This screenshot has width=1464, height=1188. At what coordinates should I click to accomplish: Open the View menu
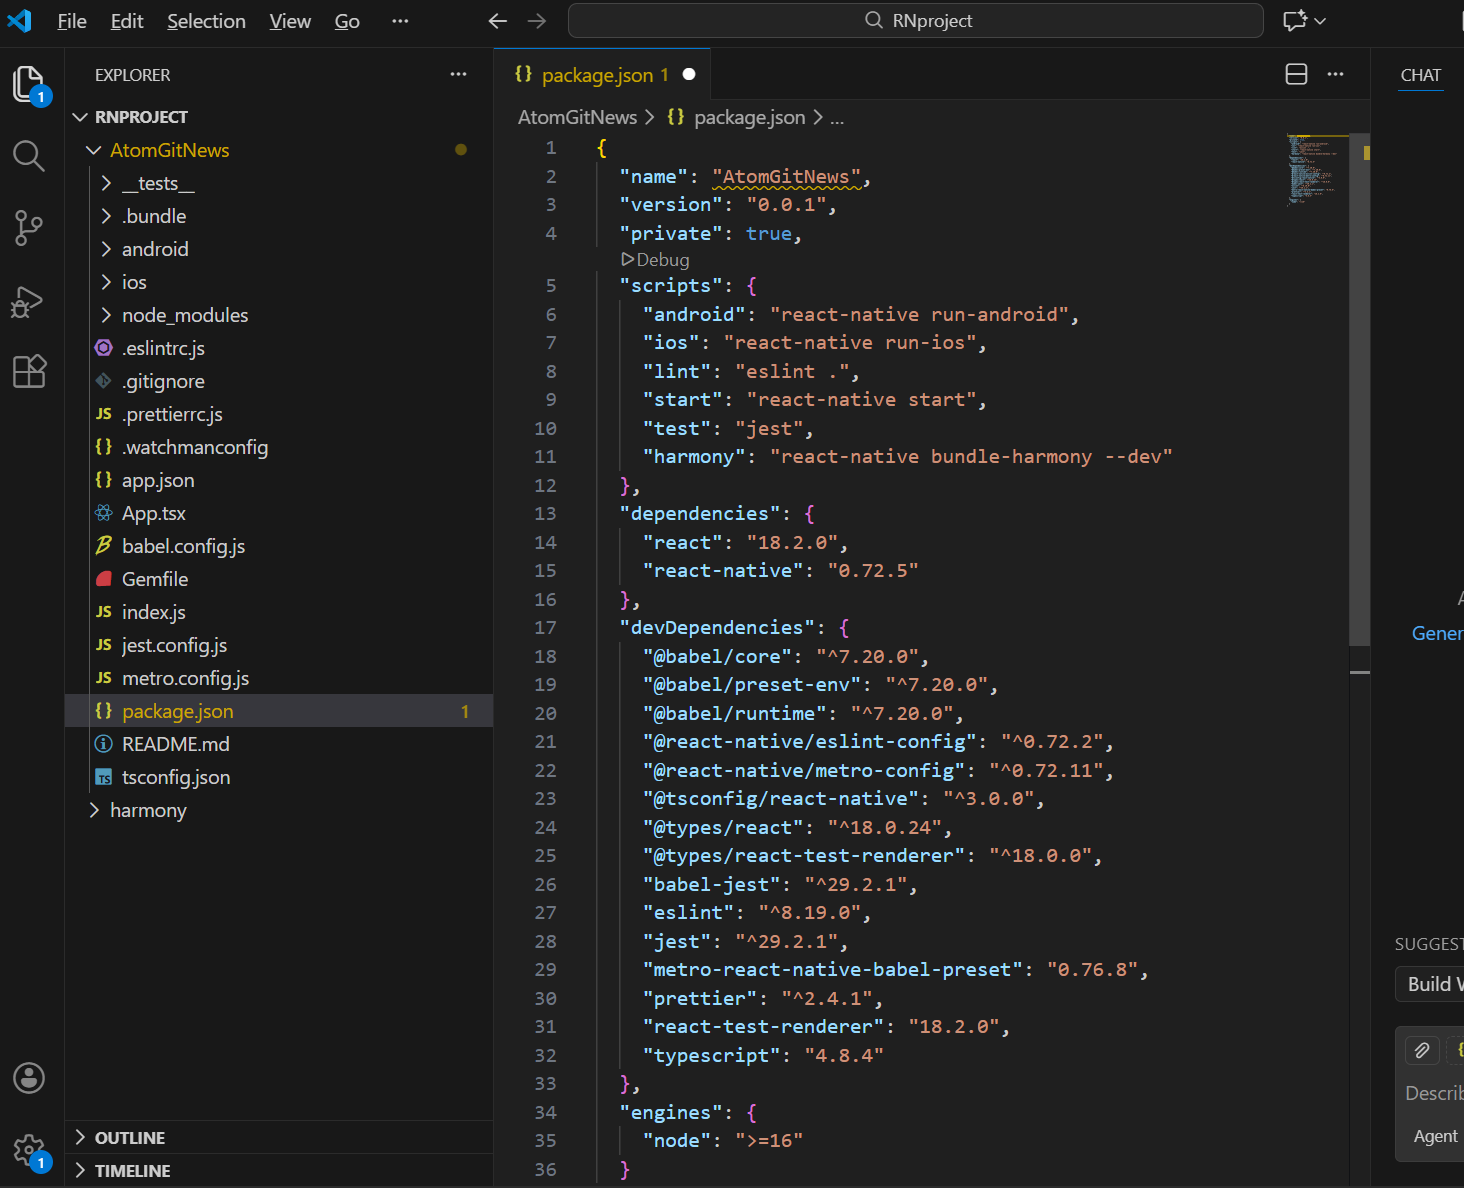pyautogui.click(x=290, y=21)
